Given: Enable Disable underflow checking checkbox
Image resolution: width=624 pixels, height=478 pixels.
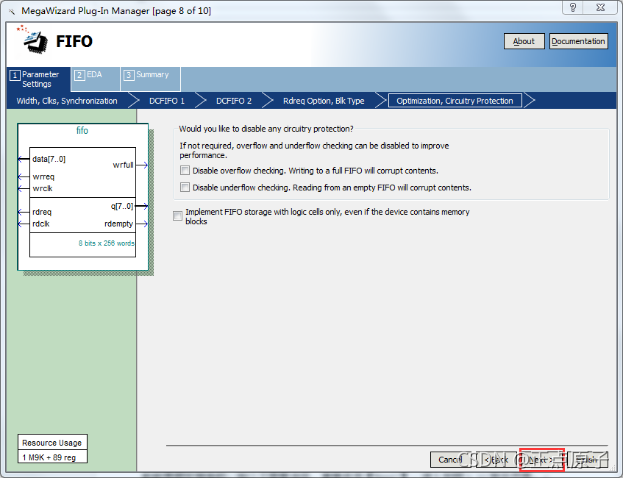Looking at the screenshot, I should coord(185,187).
